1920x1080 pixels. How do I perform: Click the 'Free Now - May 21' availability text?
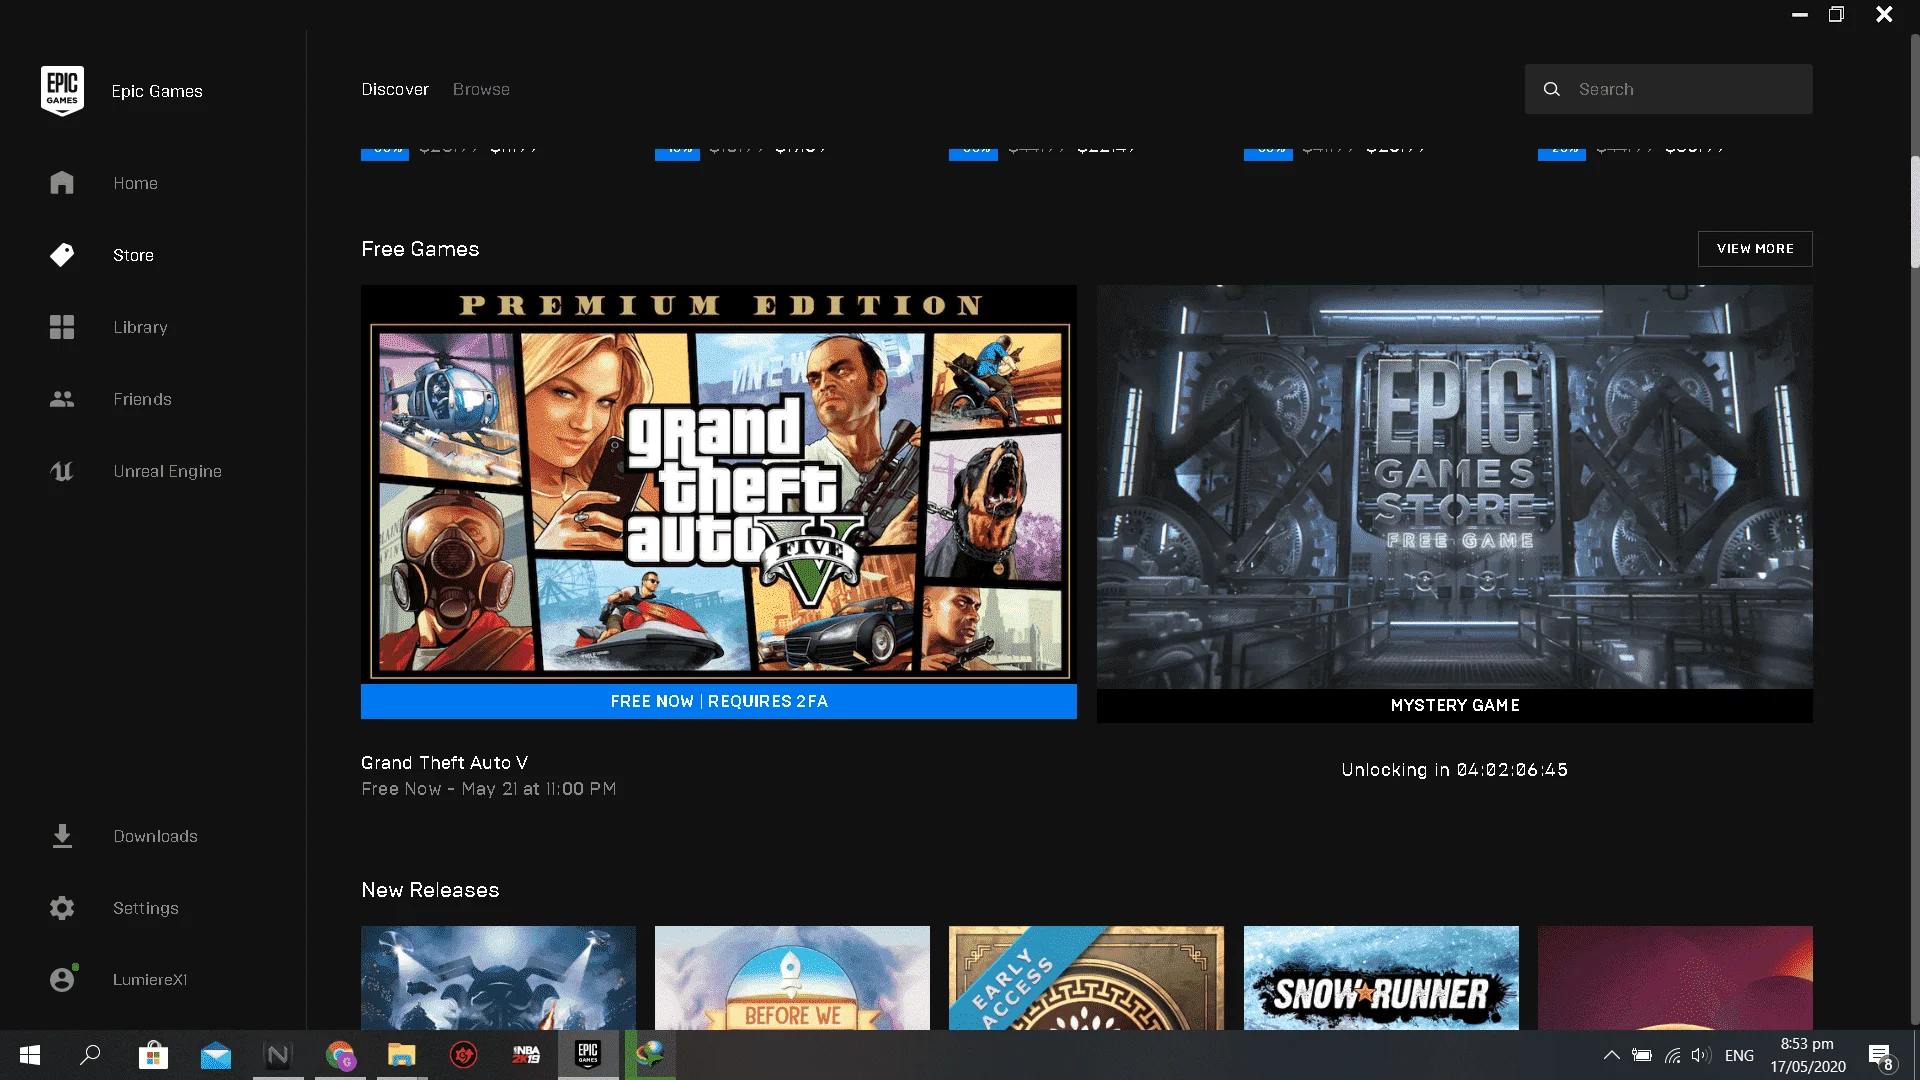tap(488, 789)
